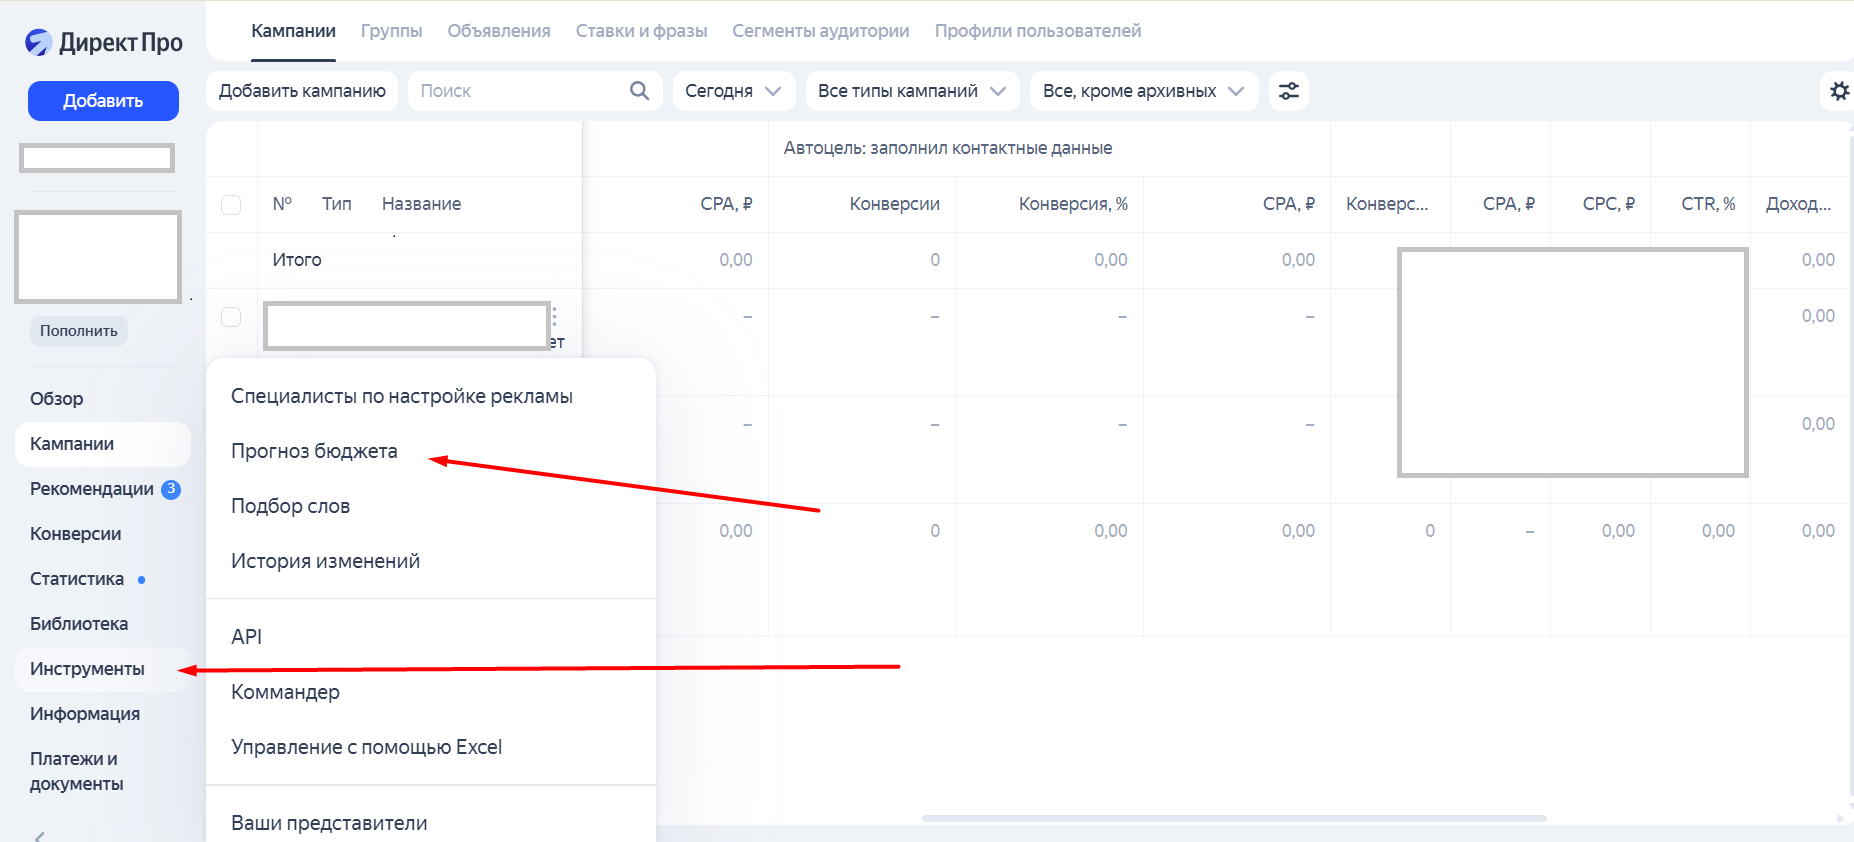Click the Пополнить balance button
The height and width of the screenshot is (842, 1854).
(79, 331)
